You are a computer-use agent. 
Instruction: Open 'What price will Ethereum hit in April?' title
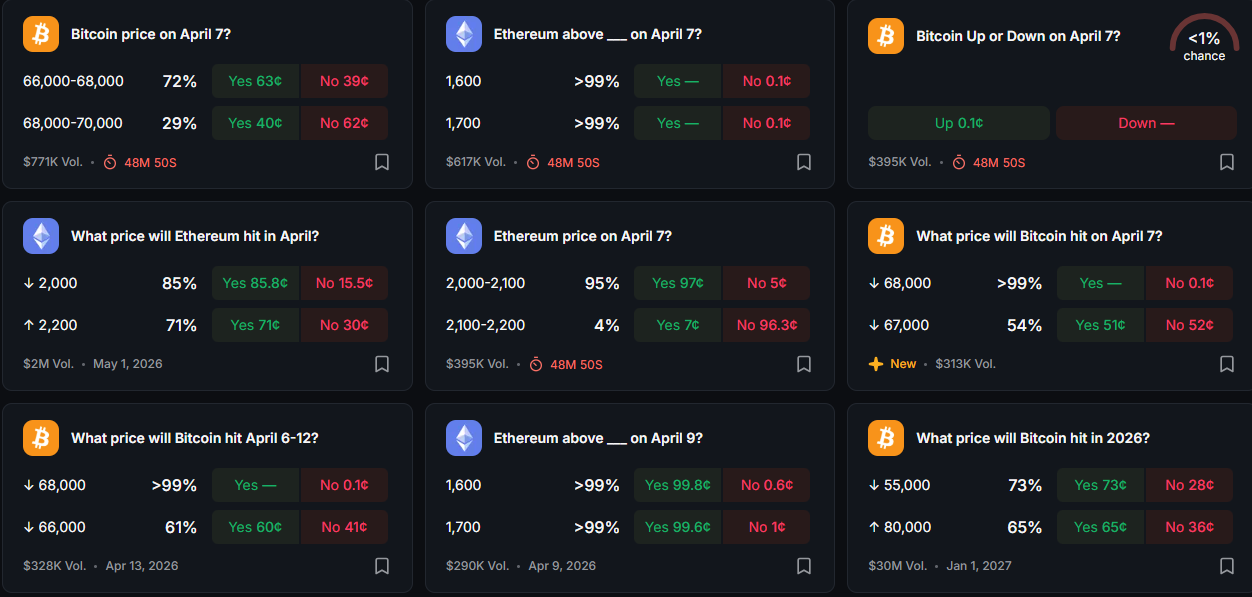(195, 236)
